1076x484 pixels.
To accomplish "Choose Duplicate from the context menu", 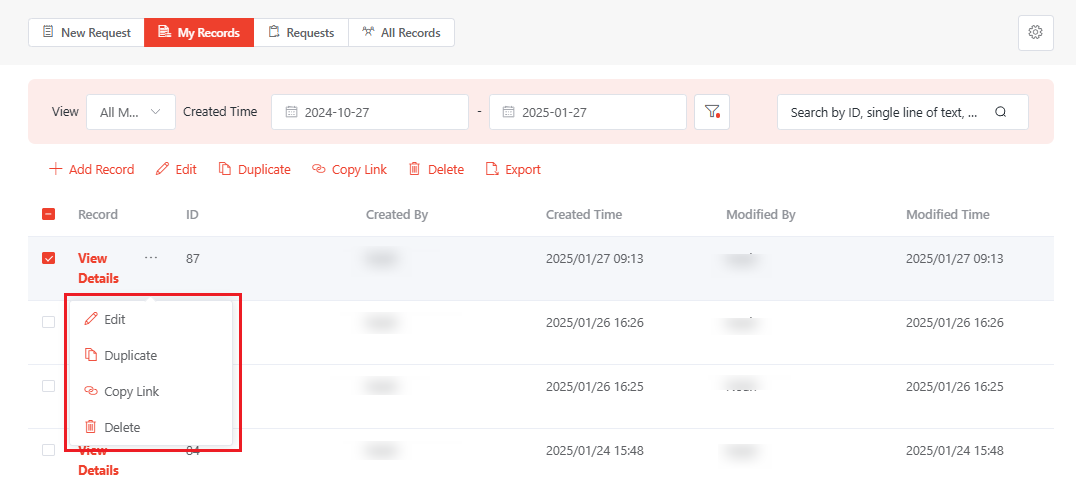I will (x=130, y=355).
